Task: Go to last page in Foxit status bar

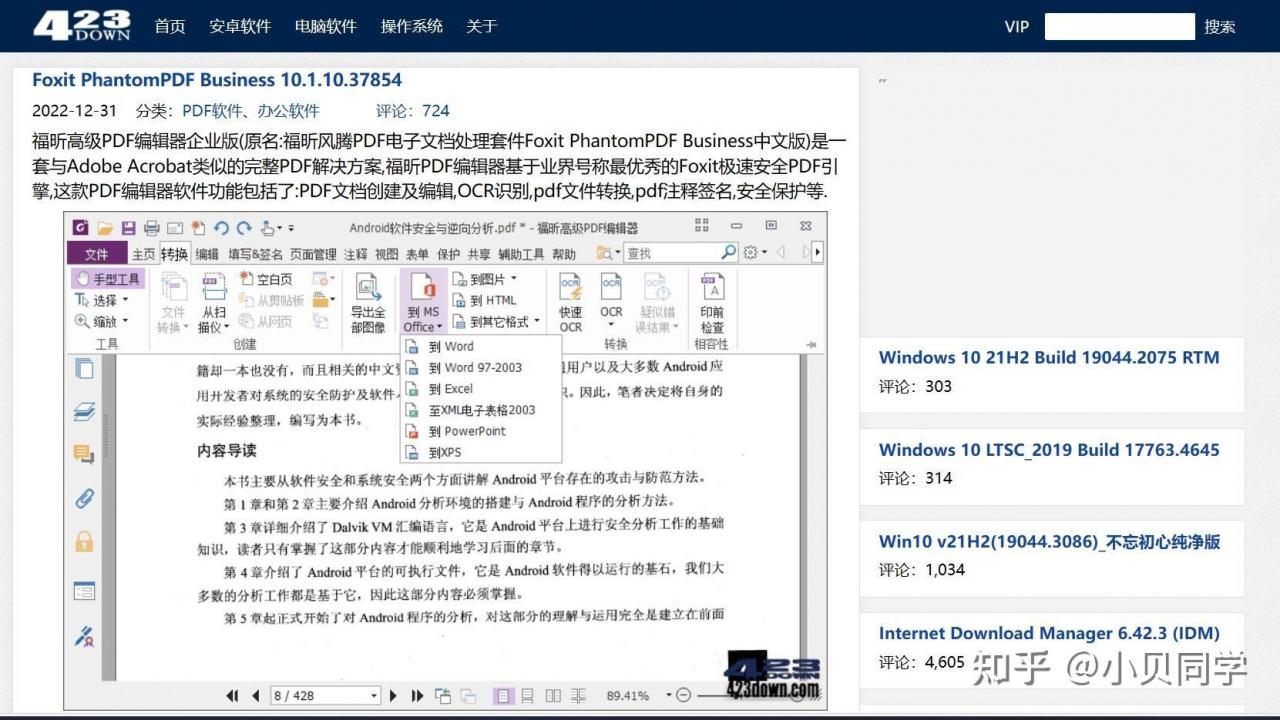Action: (417, 695)
